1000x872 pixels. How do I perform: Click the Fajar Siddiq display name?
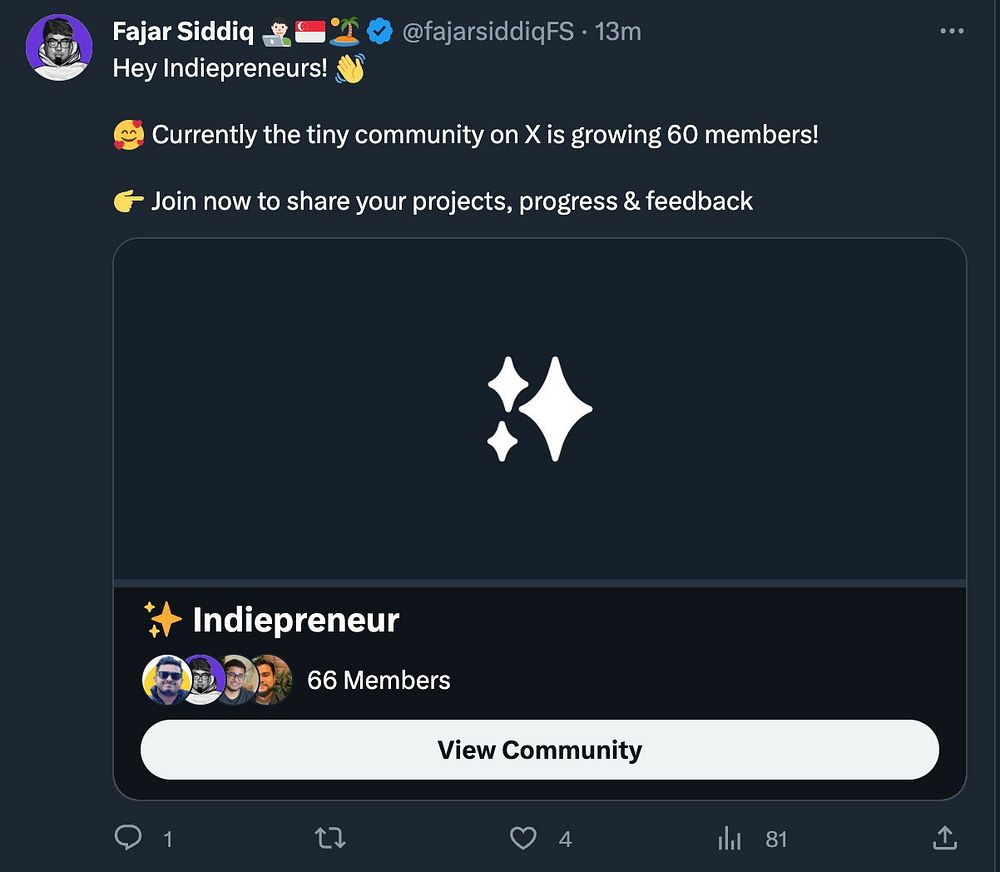pos(182,32)
